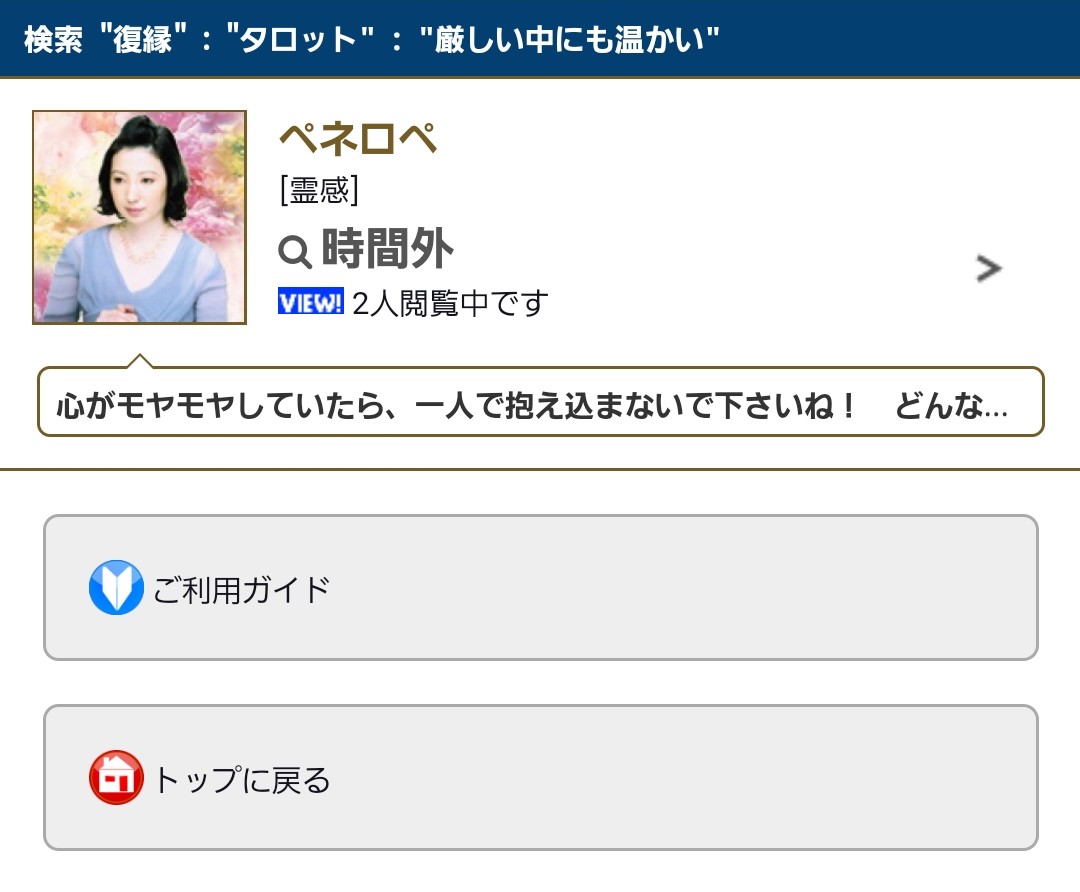Screen dimensions: 1080x892
Task: Expand ペネロペ details with the right chevron
Action: coord(988,269)
